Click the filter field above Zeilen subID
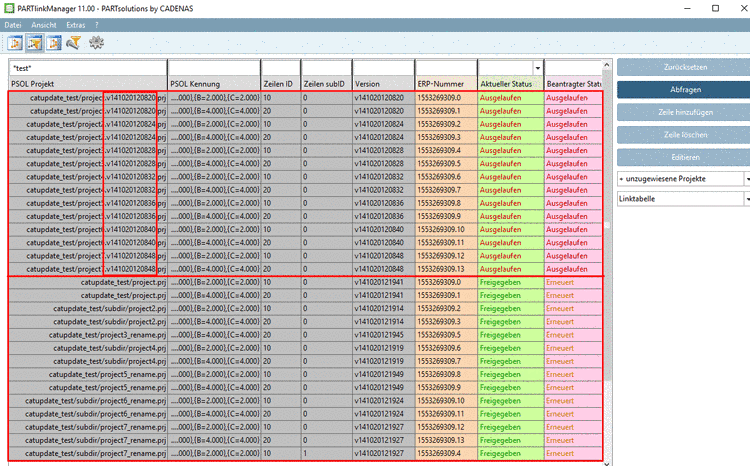 327,68
